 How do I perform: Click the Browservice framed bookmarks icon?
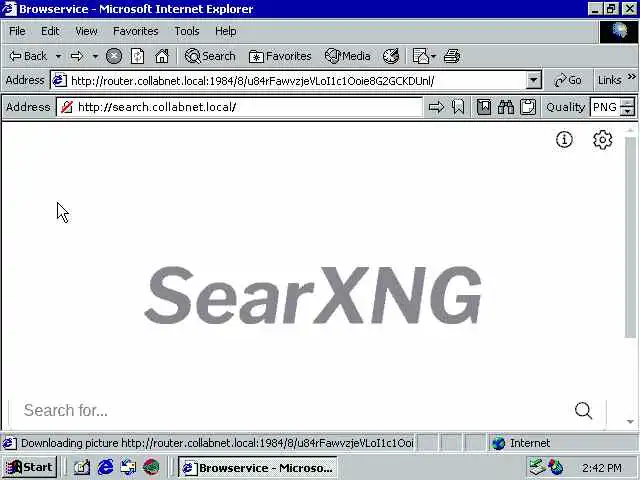(x=484, y=107)
